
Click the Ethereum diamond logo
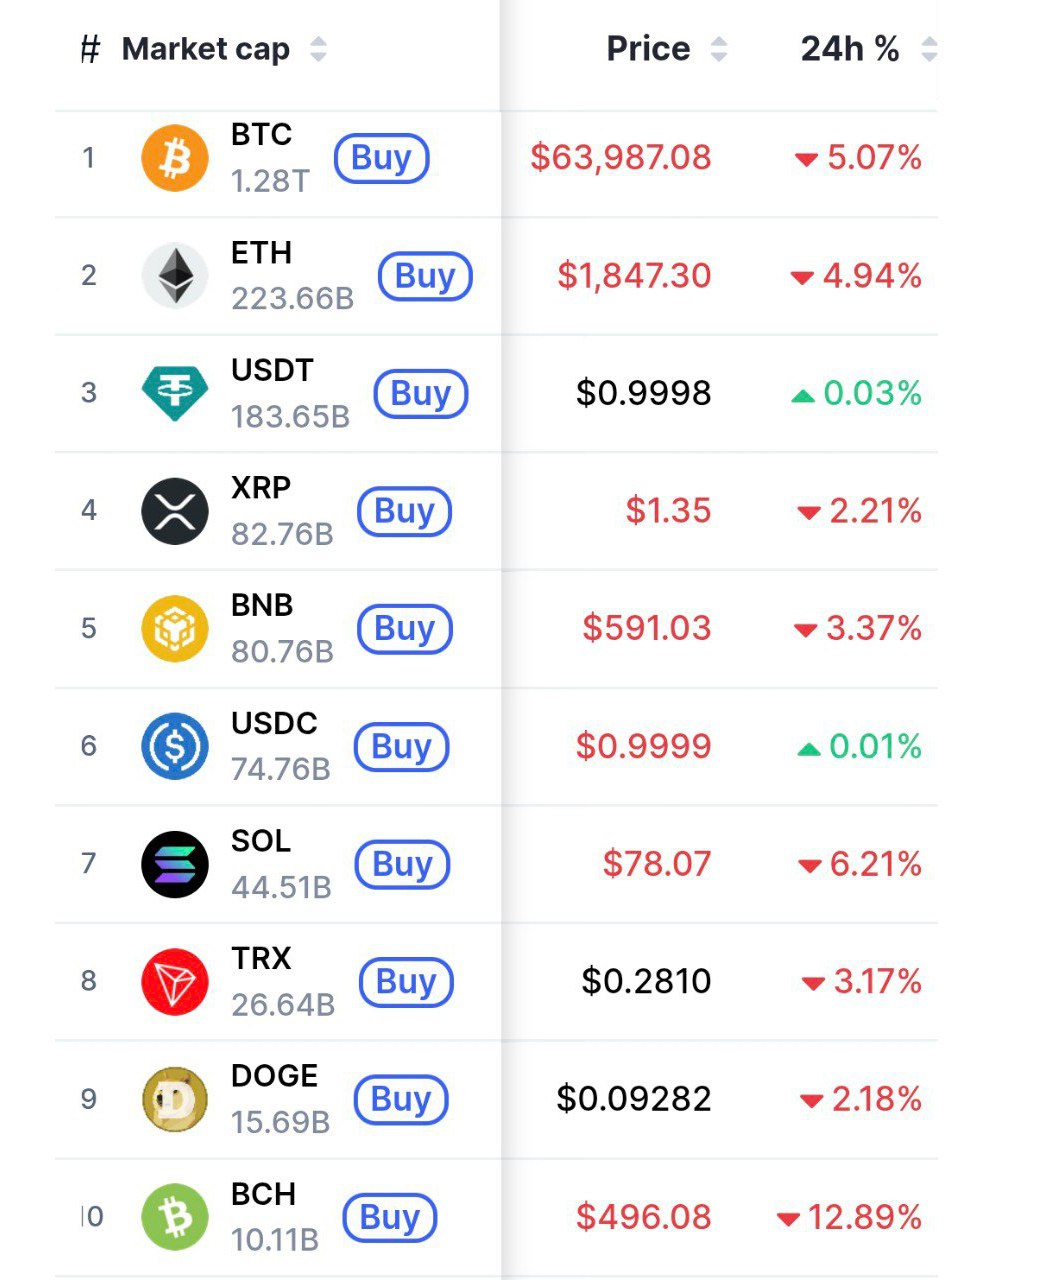coord(175,275)
